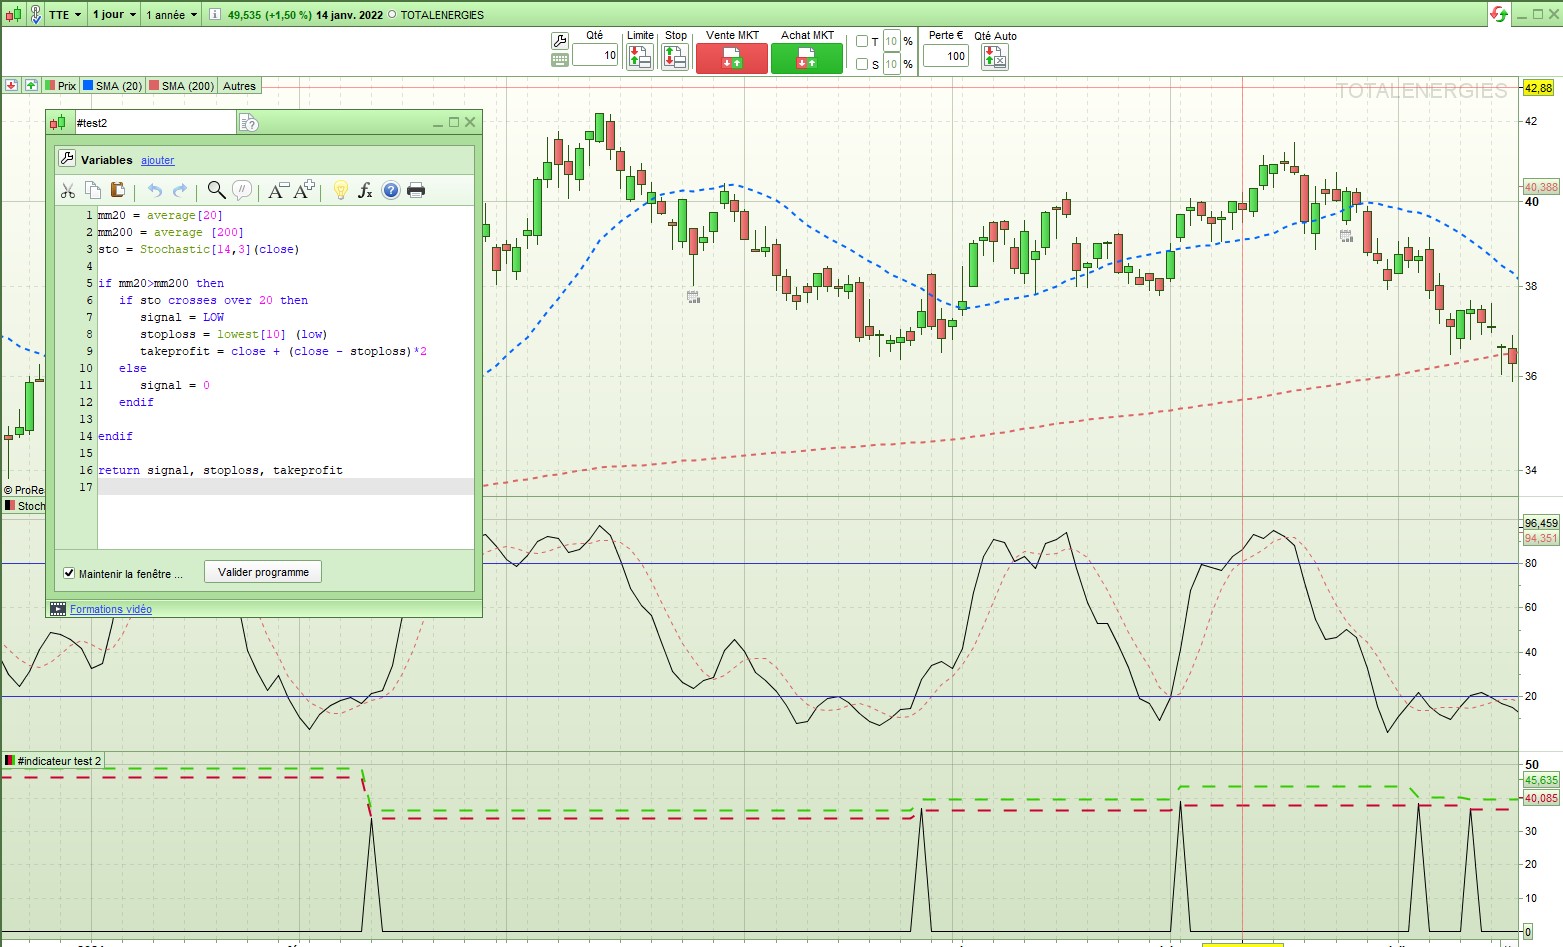The height and width of the screenshot is (947, 1563).
Task: Open order settings wrench next to Qté
Action: click(560, 40)
